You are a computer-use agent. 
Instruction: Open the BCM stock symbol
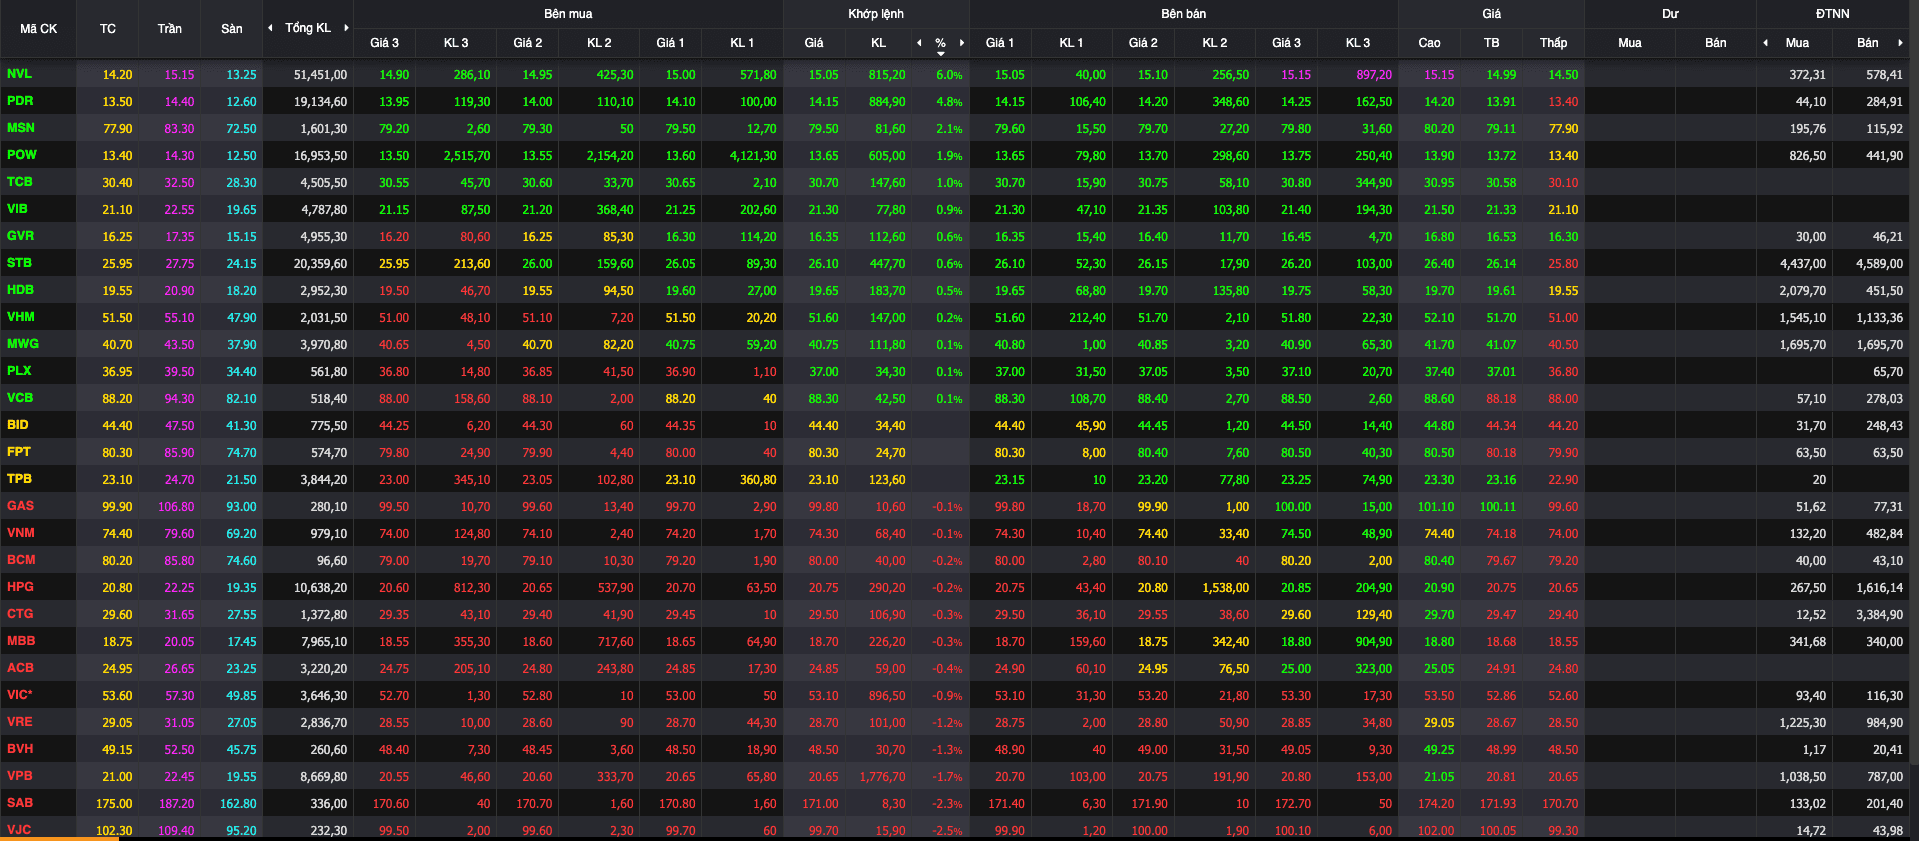coord(20,560)
